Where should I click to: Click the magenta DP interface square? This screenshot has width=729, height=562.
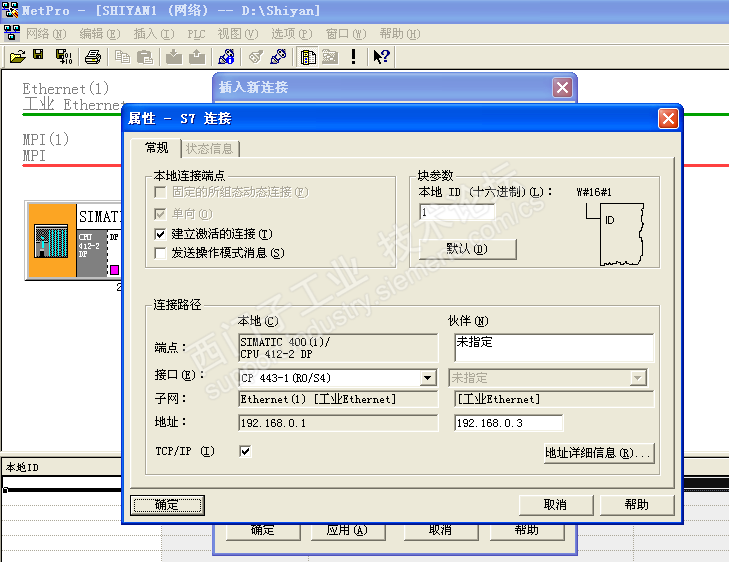pyautogui.click(x=114, y=270)
